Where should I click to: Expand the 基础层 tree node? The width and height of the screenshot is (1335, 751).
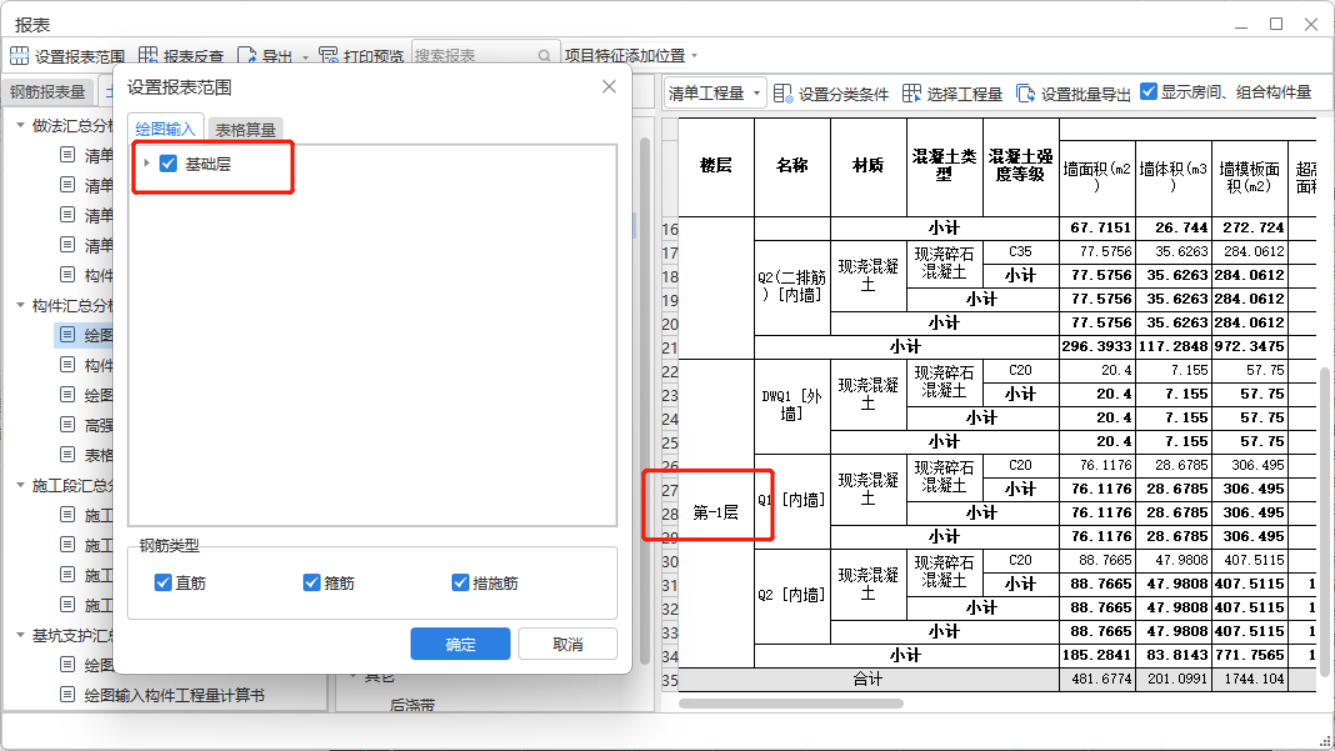coord(147,163)
